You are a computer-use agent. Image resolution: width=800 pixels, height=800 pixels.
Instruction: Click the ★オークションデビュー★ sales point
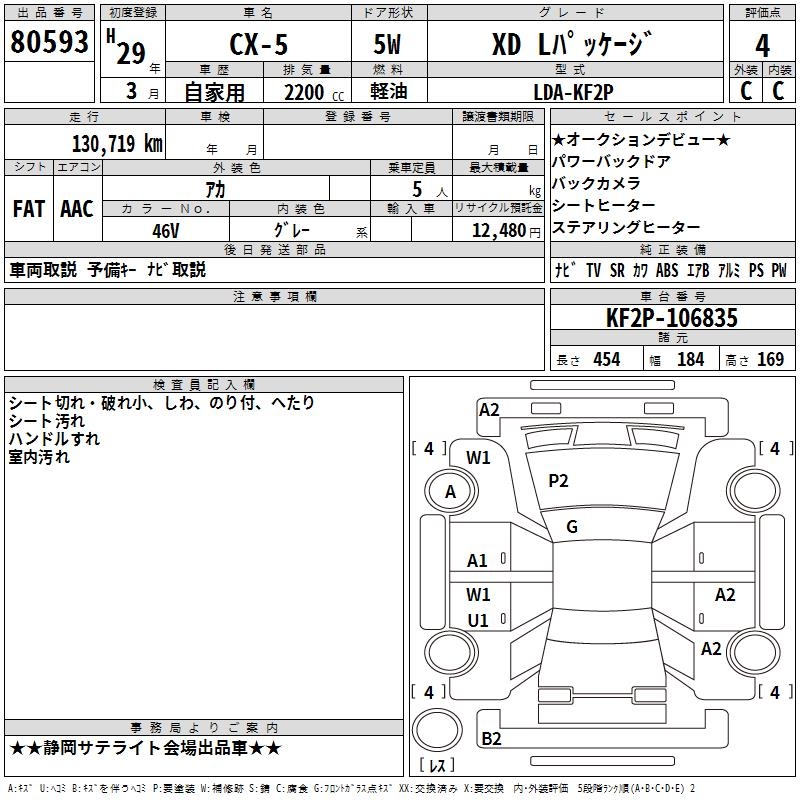pyautogui.click(x=641, y=140)
